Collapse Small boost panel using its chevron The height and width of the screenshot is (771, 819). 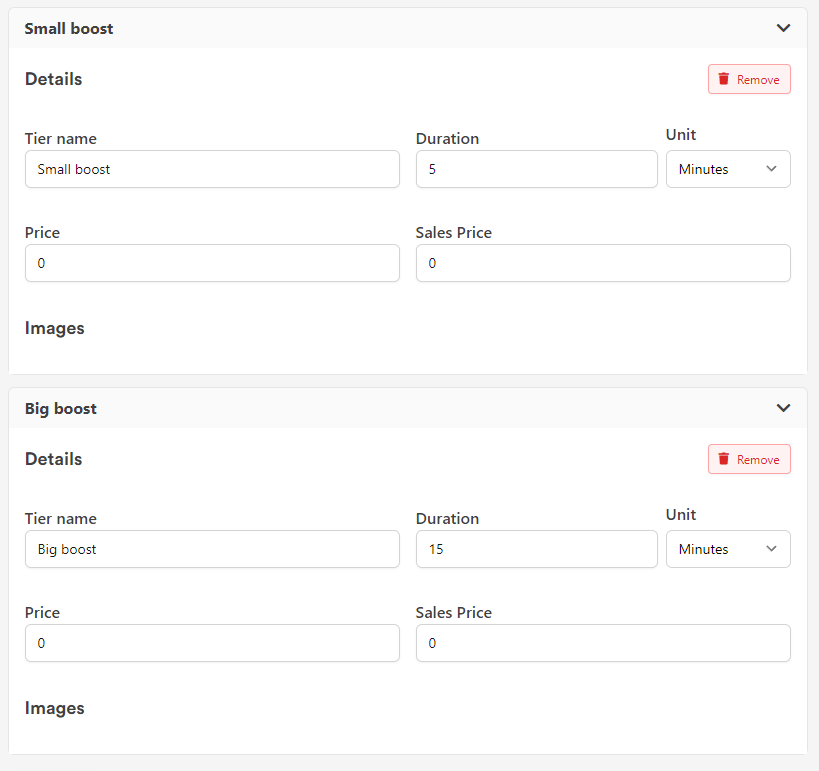point(783,28)
